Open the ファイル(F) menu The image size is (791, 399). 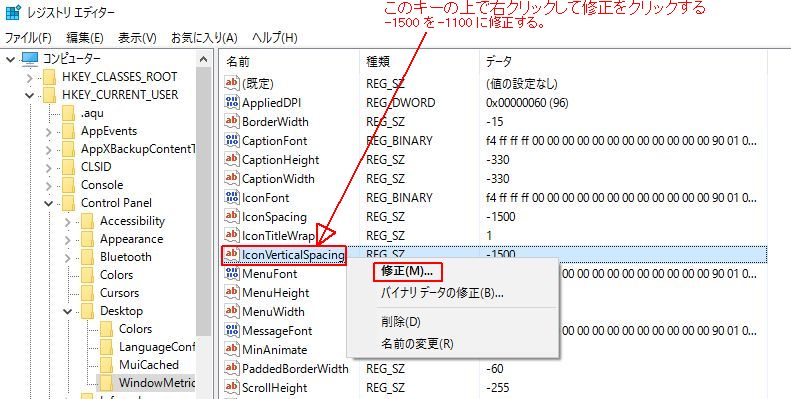pos(28,38)
